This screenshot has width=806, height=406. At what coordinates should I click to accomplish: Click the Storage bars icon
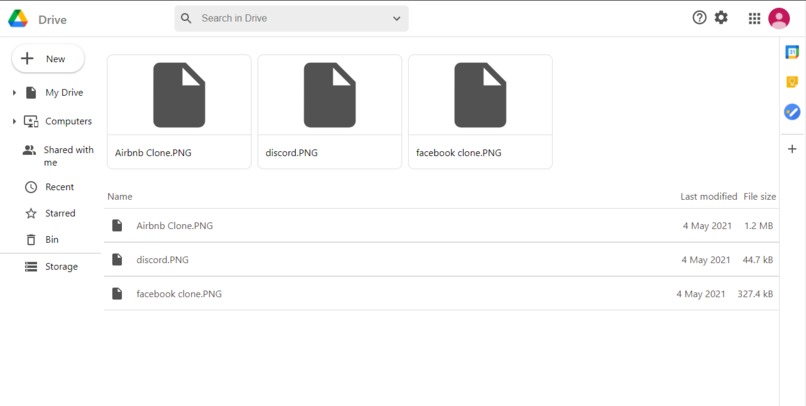(31, 267)
